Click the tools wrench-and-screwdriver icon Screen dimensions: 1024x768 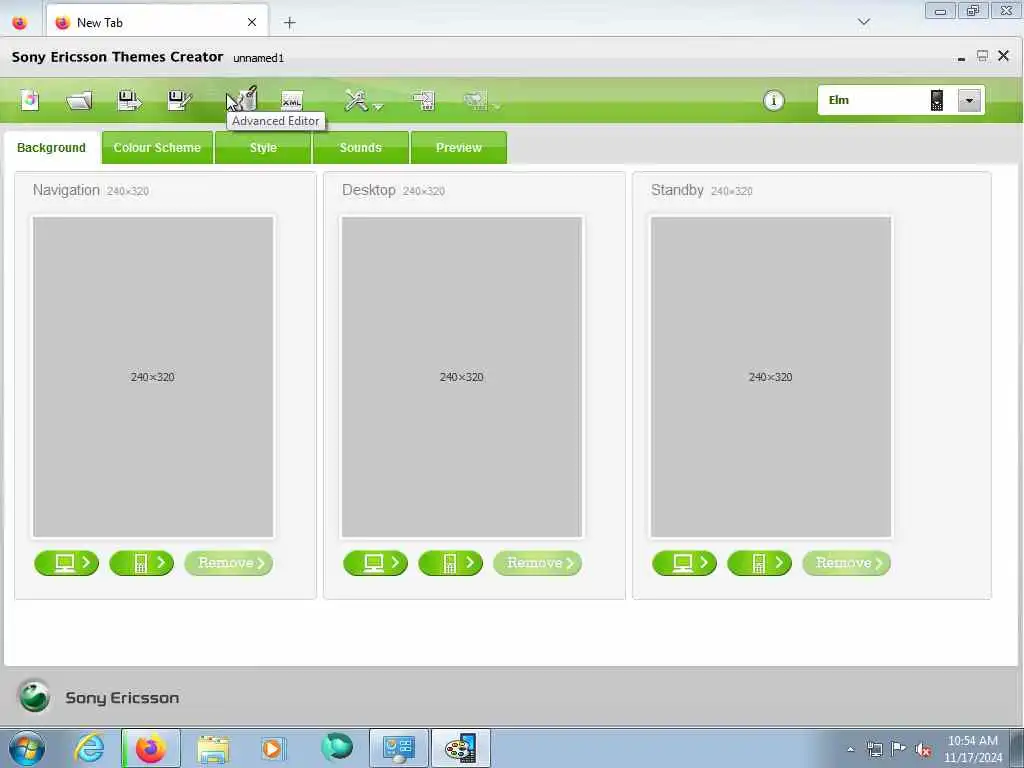click(x=356, y=100)
